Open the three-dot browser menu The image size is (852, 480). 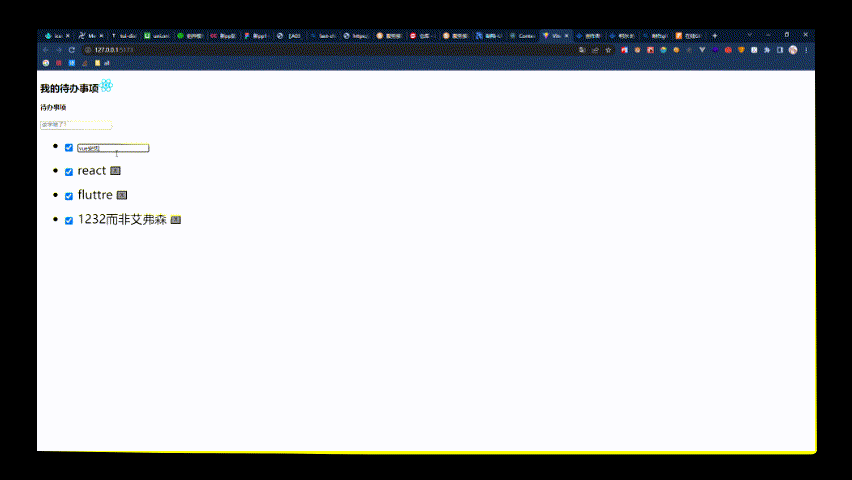tap(806, 50)
